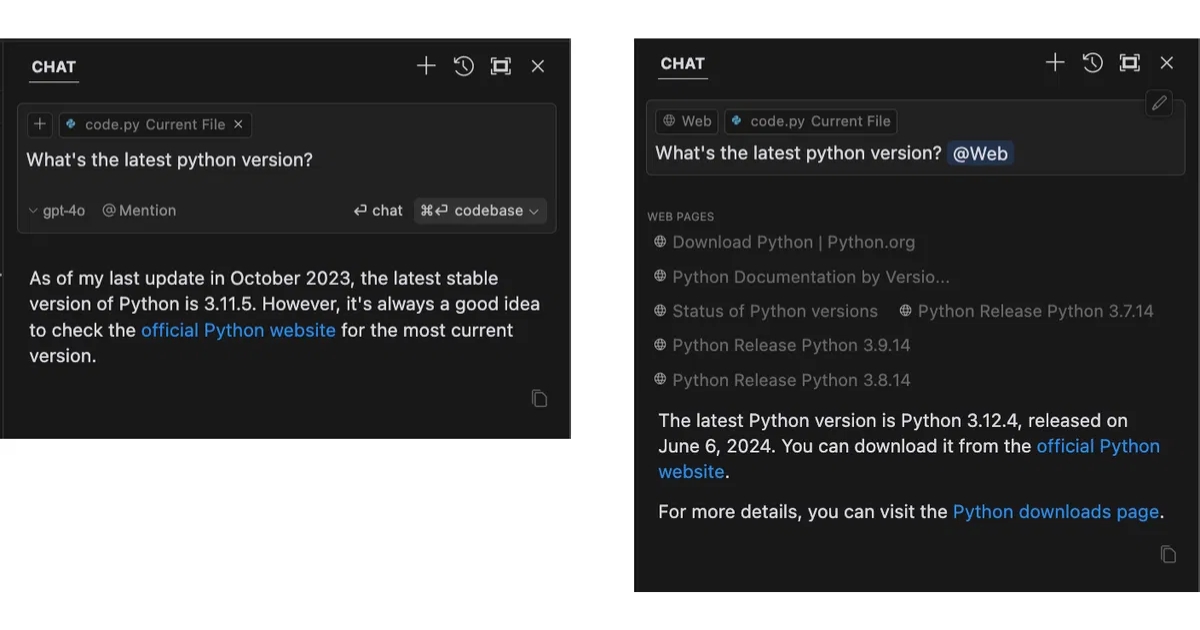Click the Web context chip
1200x630 pixels.
tap(686, 121)
